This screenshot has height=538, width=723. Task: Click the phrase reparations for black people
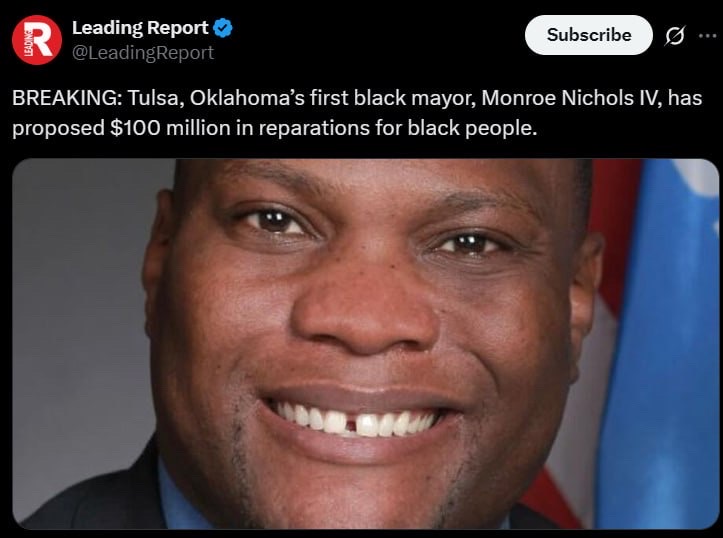(x=397, y=128)
